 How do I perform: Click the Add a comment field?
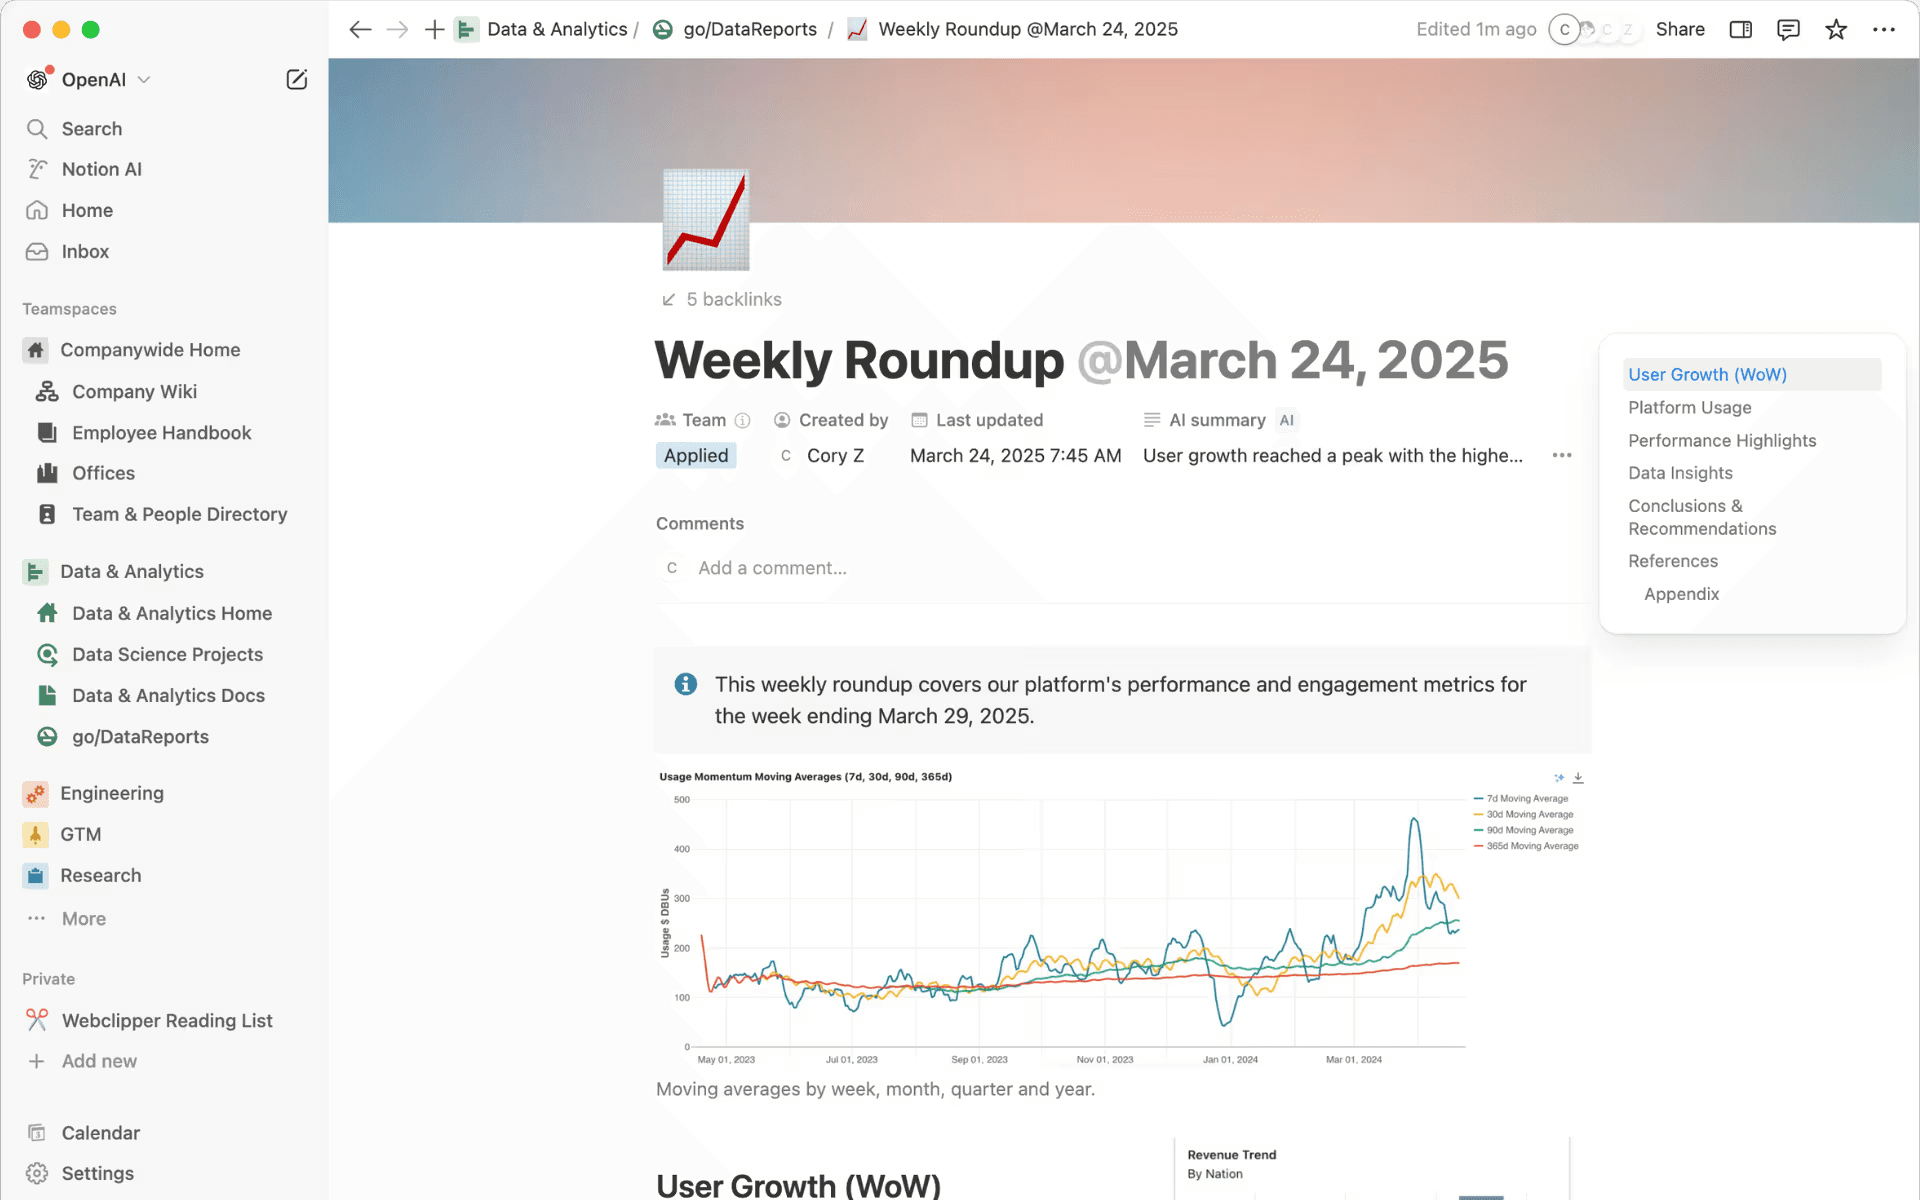point(772,567)
